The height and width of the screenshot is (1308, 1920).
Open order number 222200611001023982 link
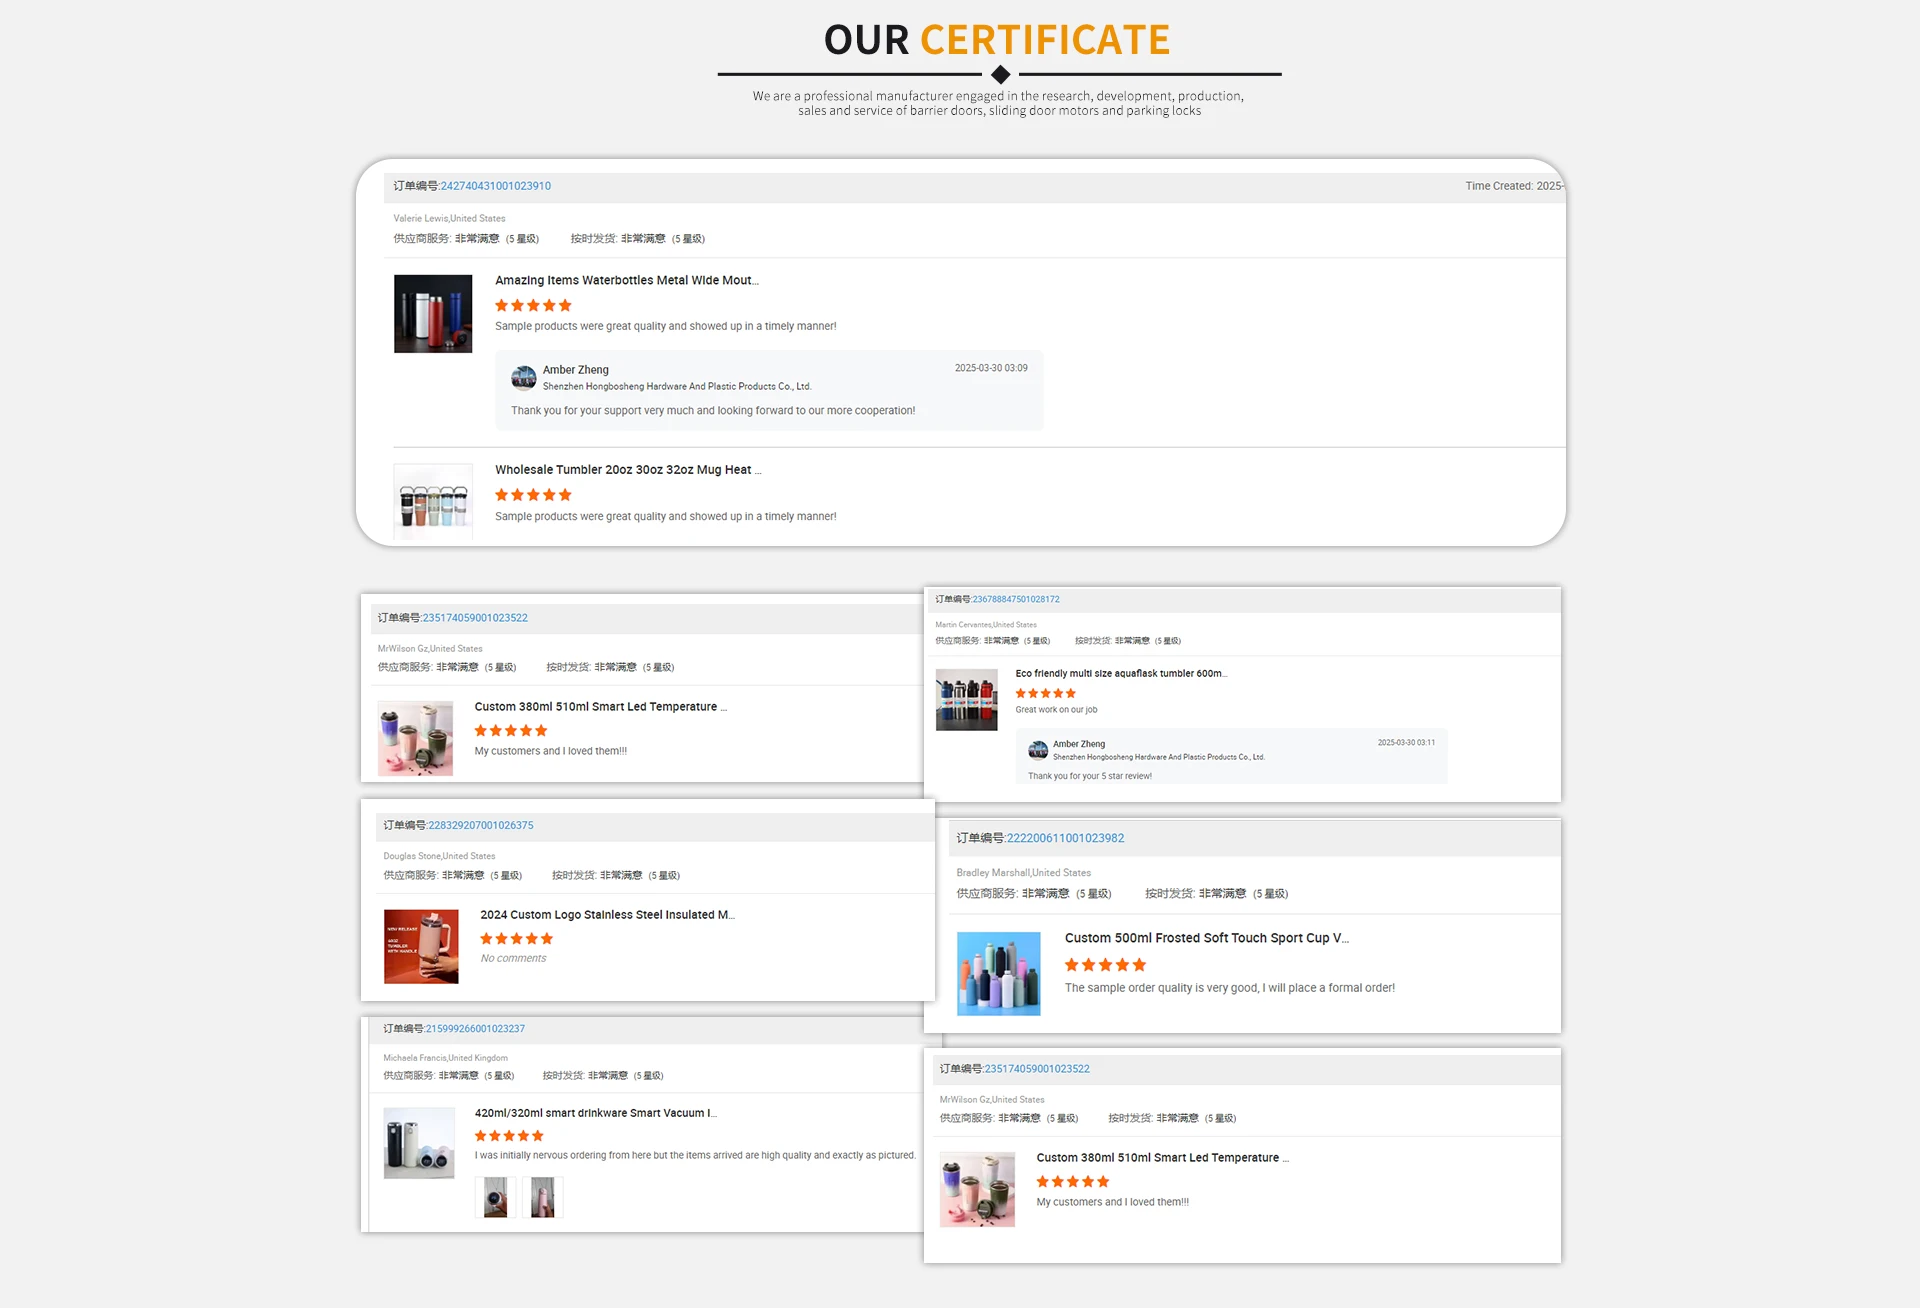click(x=1065, y=838)
